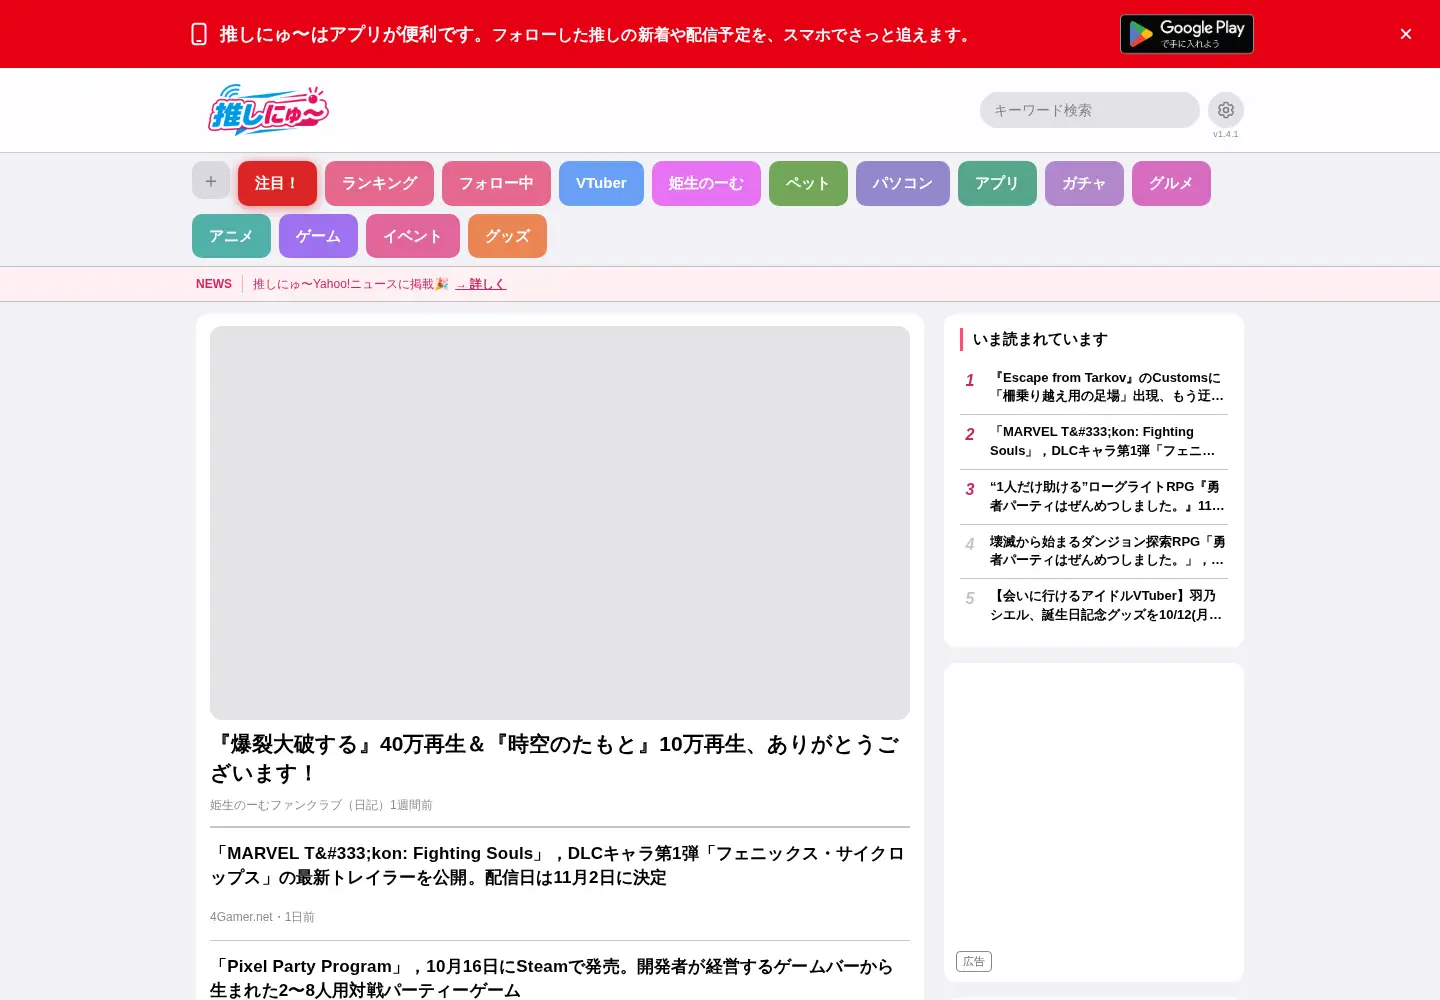Open the パソコン category tab
This screenshot has width=1440, height=1000.
point(902,183)
